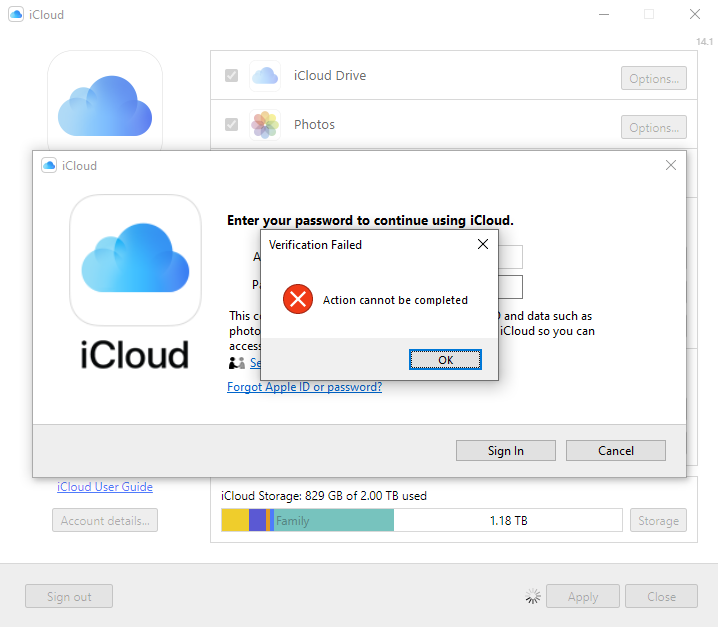Click iCloud icon in main window title bar

click(16, 14)
